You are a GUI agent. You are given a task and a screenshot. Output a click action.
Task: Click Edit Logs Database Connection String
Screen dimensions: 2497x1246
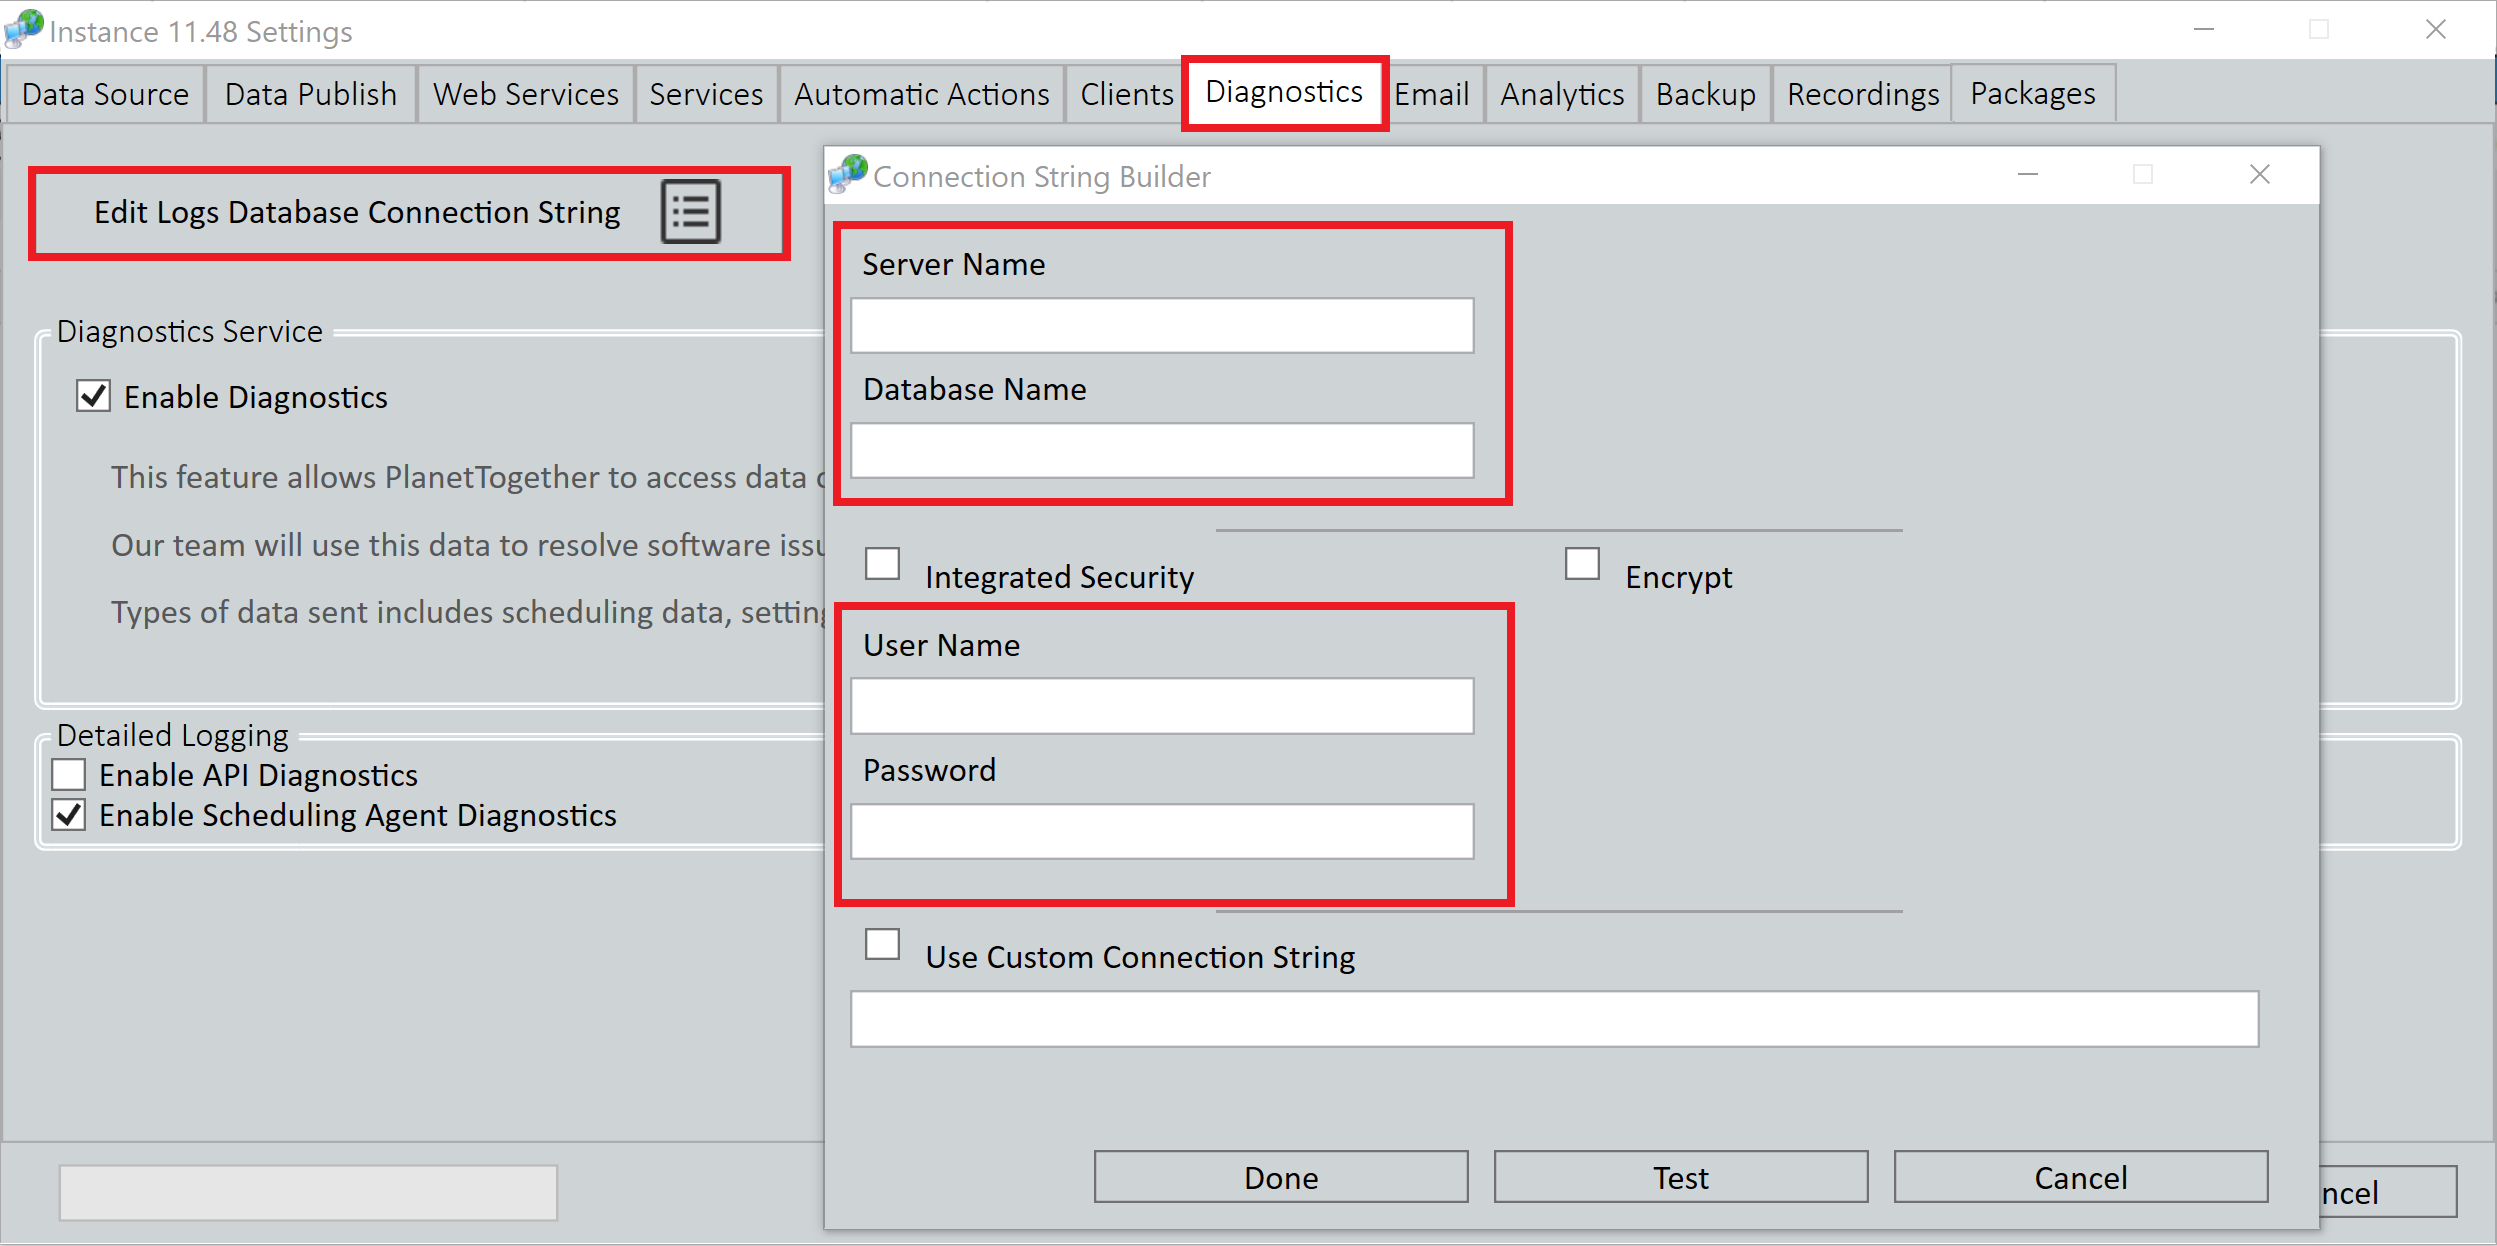pyautogui.click(x=409, y=212)
